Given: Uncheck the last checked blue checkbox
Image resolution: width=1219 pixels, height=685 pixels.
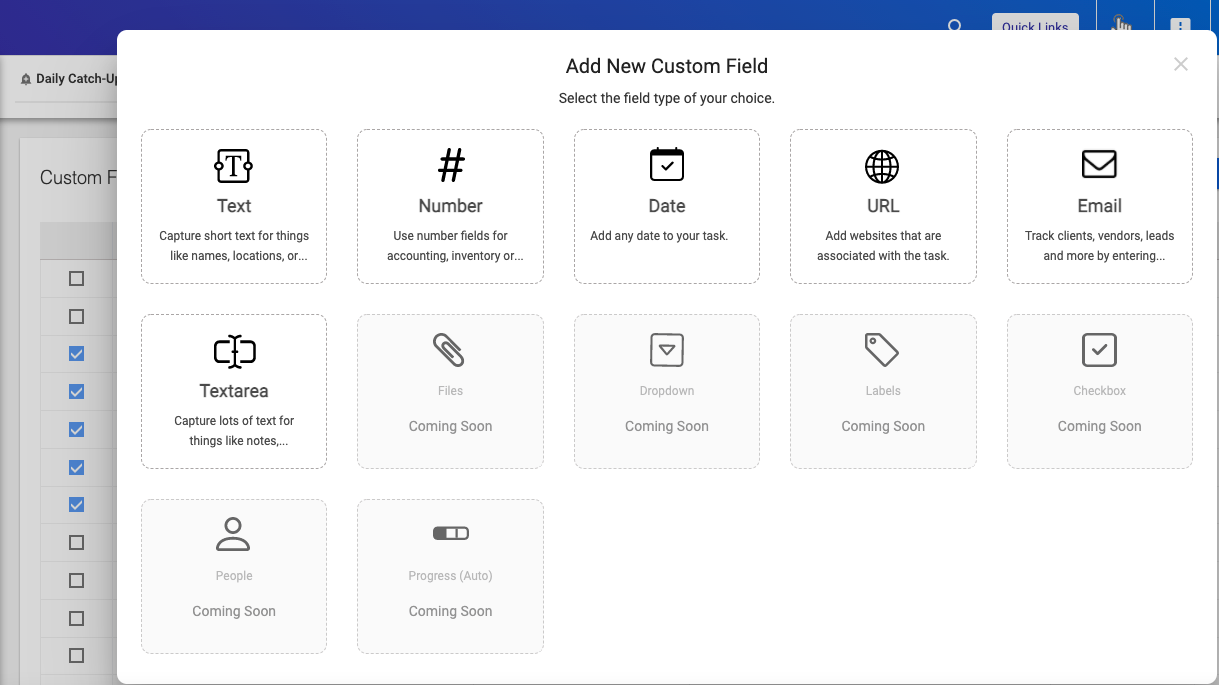Looking at the screenshot, I should (76, 505).
